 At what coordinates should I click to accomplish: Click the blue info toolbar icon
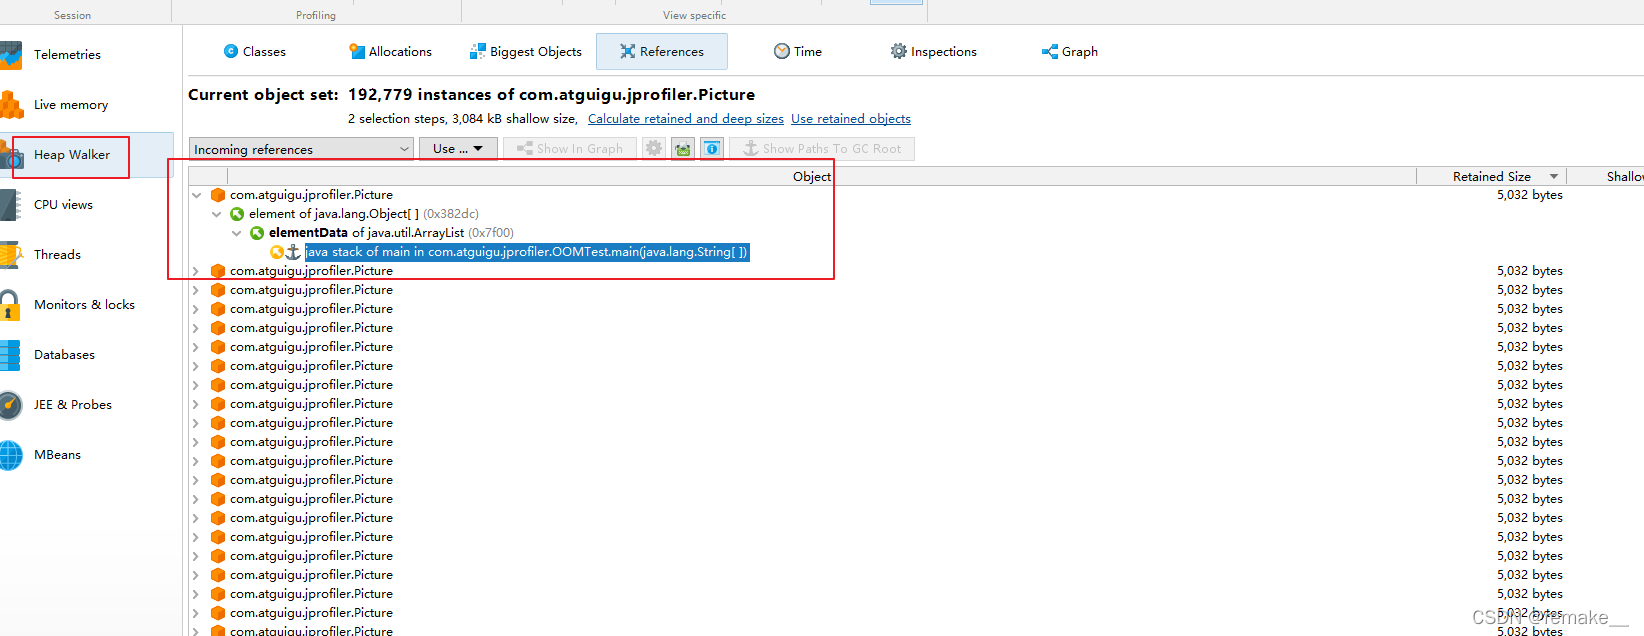click(712, 148)
